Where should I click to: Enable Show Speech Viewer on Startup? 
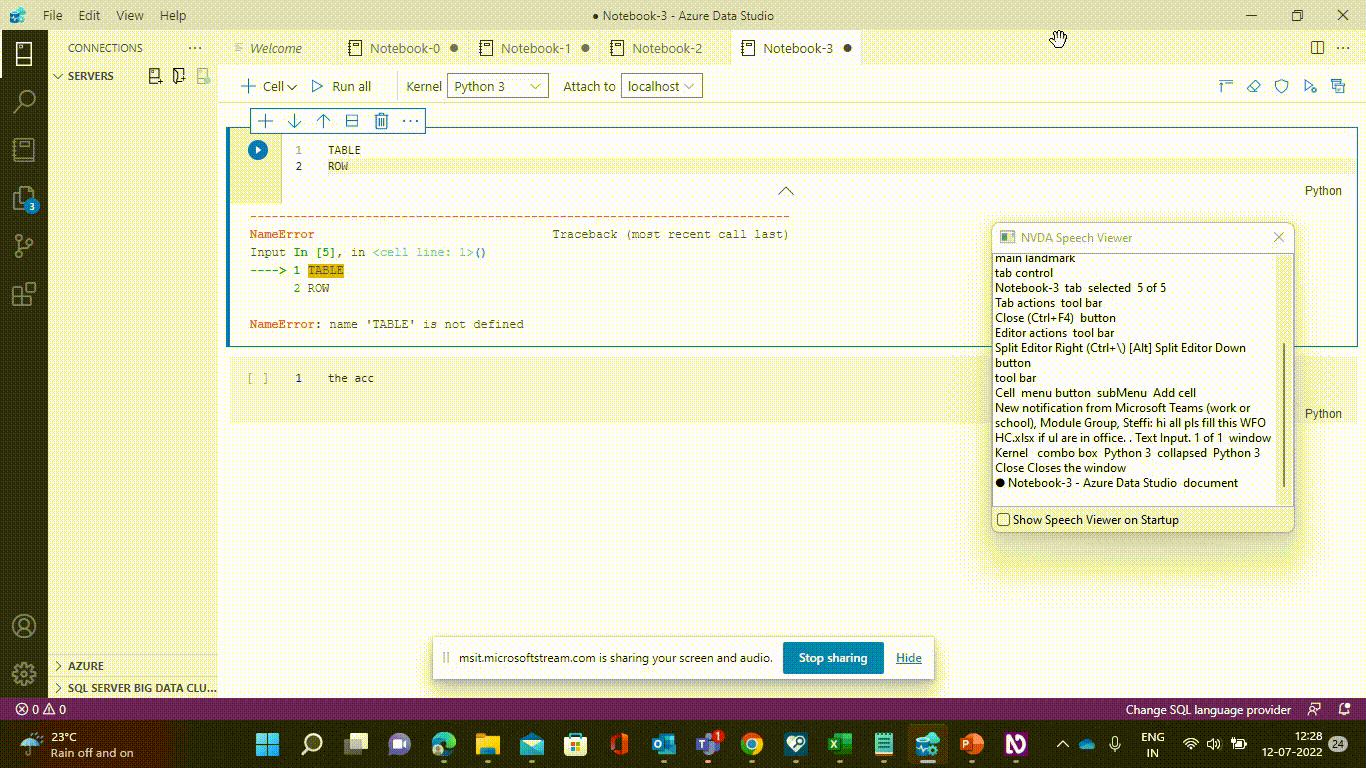pos(1003,519)
